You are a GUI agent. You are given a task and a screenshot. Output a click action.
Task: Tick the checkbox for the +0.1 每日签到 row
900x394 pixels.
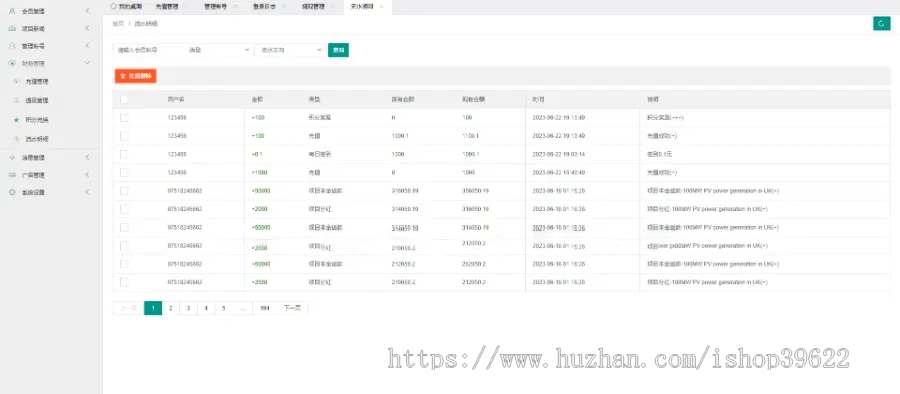124,154
